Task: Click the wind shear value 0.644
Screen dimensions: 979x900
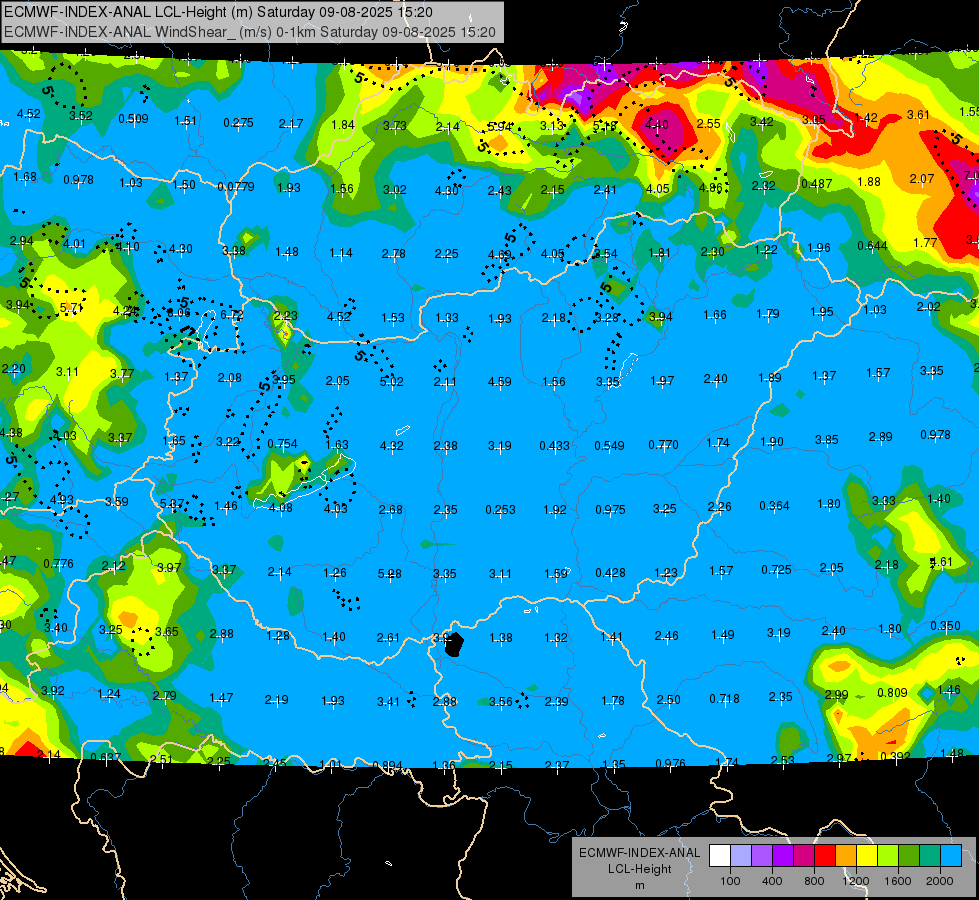Action: [872, 245]
